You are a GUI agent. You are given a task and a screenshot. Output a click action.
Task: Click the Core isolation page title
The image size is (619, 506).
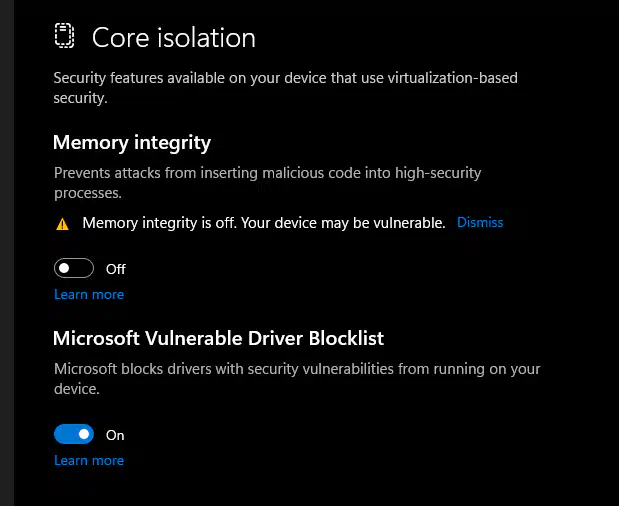[x=174, y=38]
